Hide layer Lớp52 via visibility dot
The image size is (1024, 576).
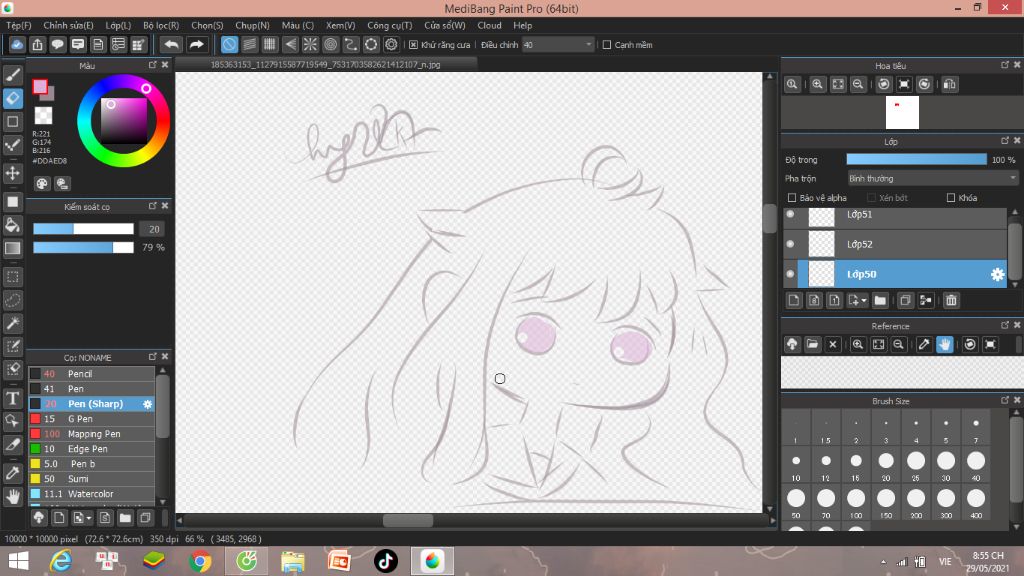point(790,244)
